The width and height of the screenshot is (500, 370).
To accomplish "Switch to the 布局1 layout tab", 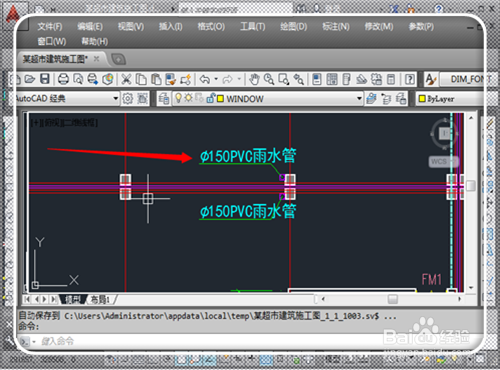I will point(101,299).
